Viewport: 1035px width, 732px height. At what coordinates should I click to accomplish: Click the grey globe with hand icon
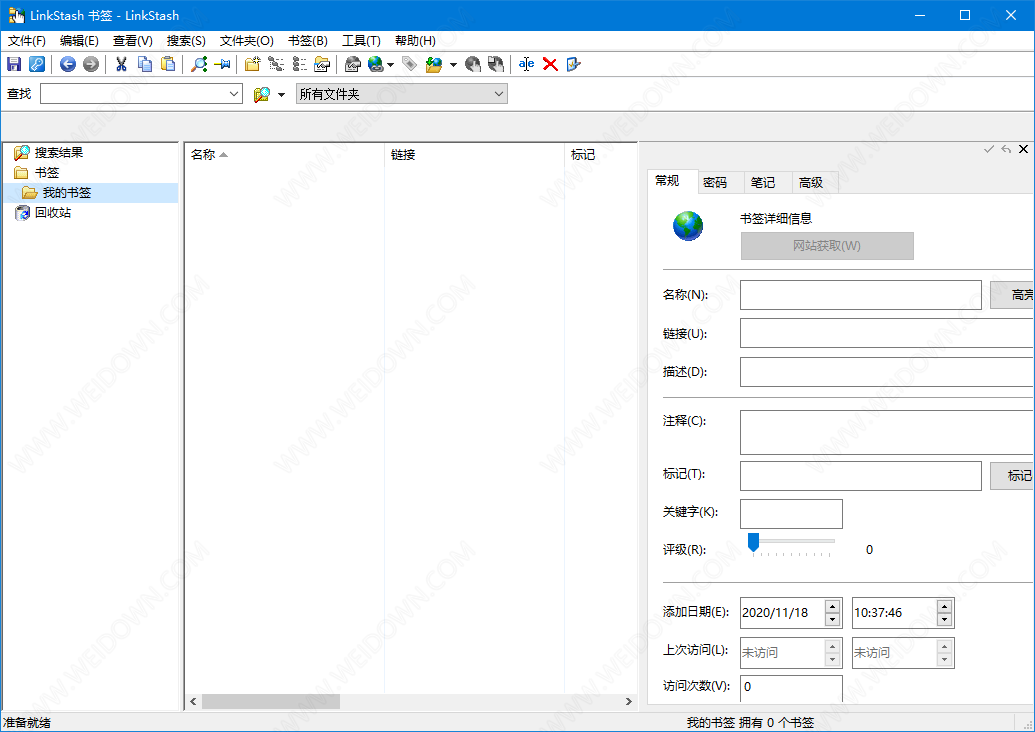473,64
